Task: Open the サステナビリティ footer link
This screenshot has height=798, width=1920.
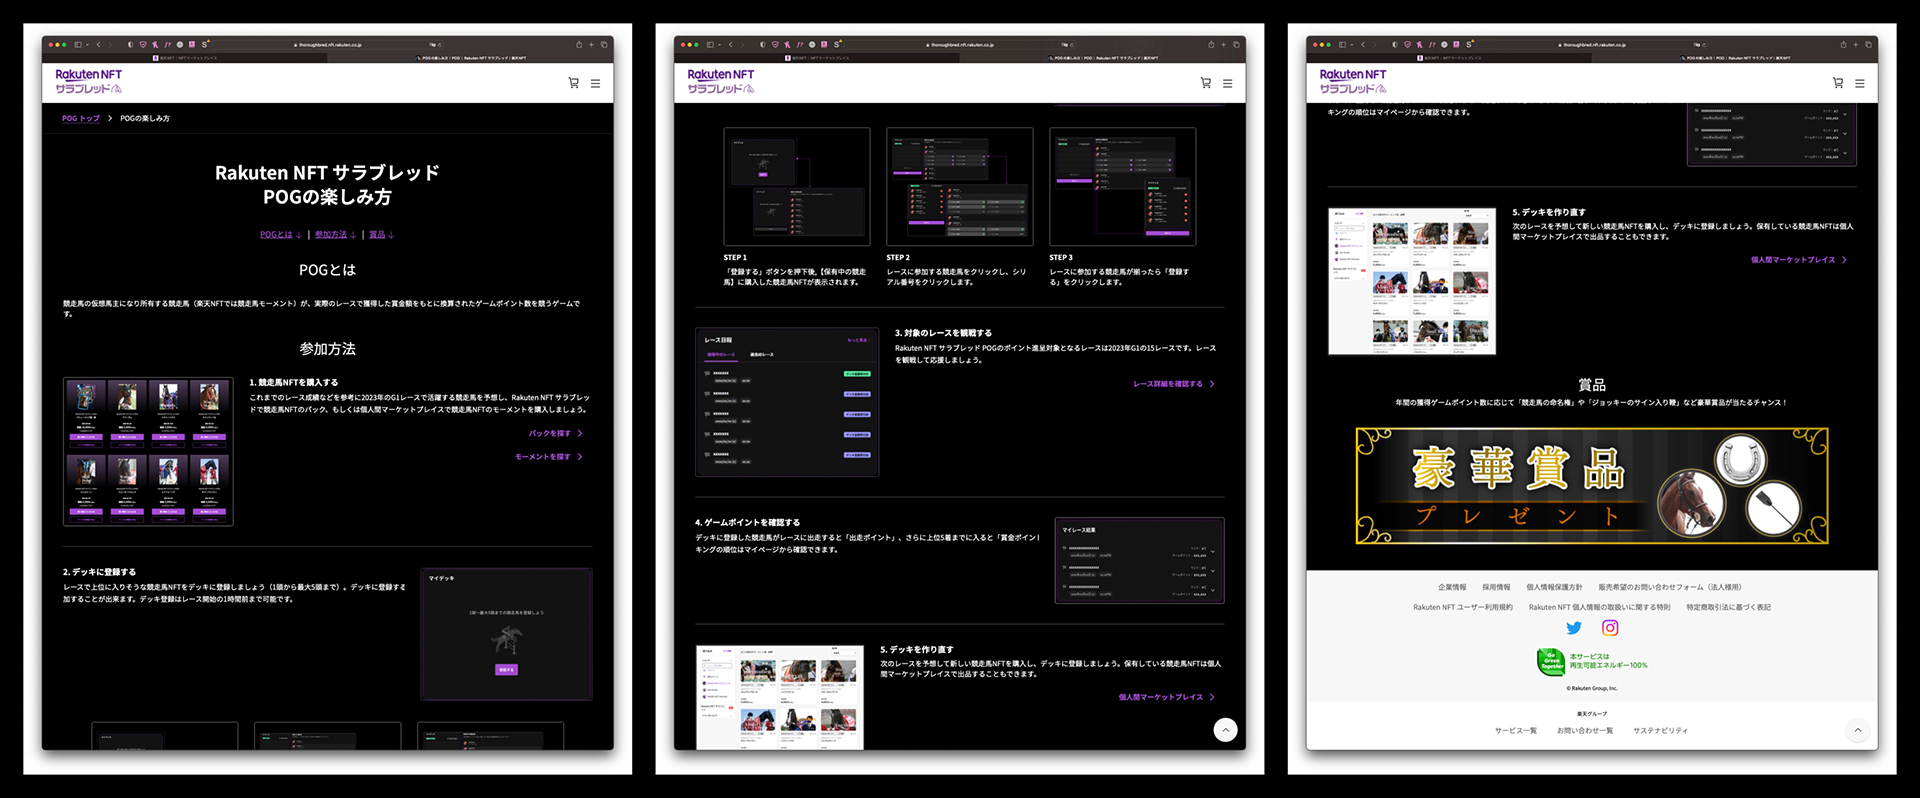Action: coord(1661,731)
